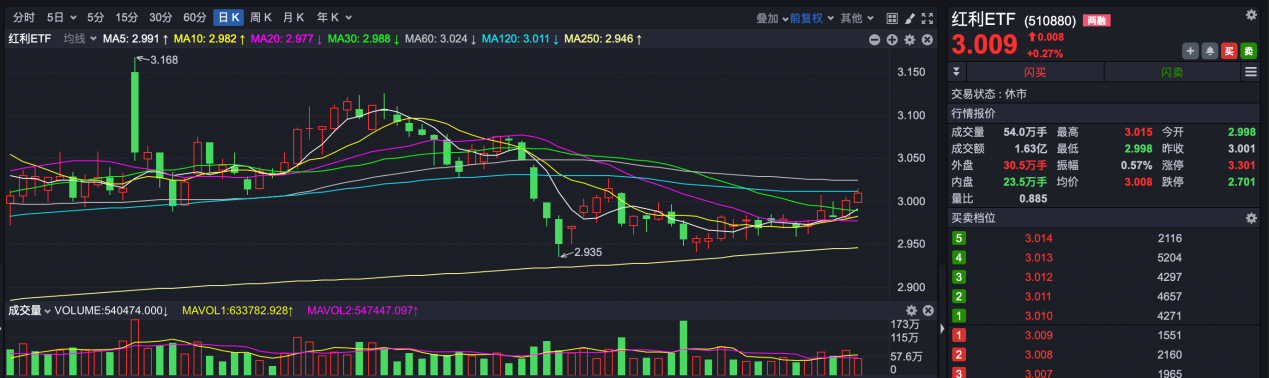Viewport: 1269px width, 378px height.
Task: Open main chart indicator settings gear
Action: point(909,39)
